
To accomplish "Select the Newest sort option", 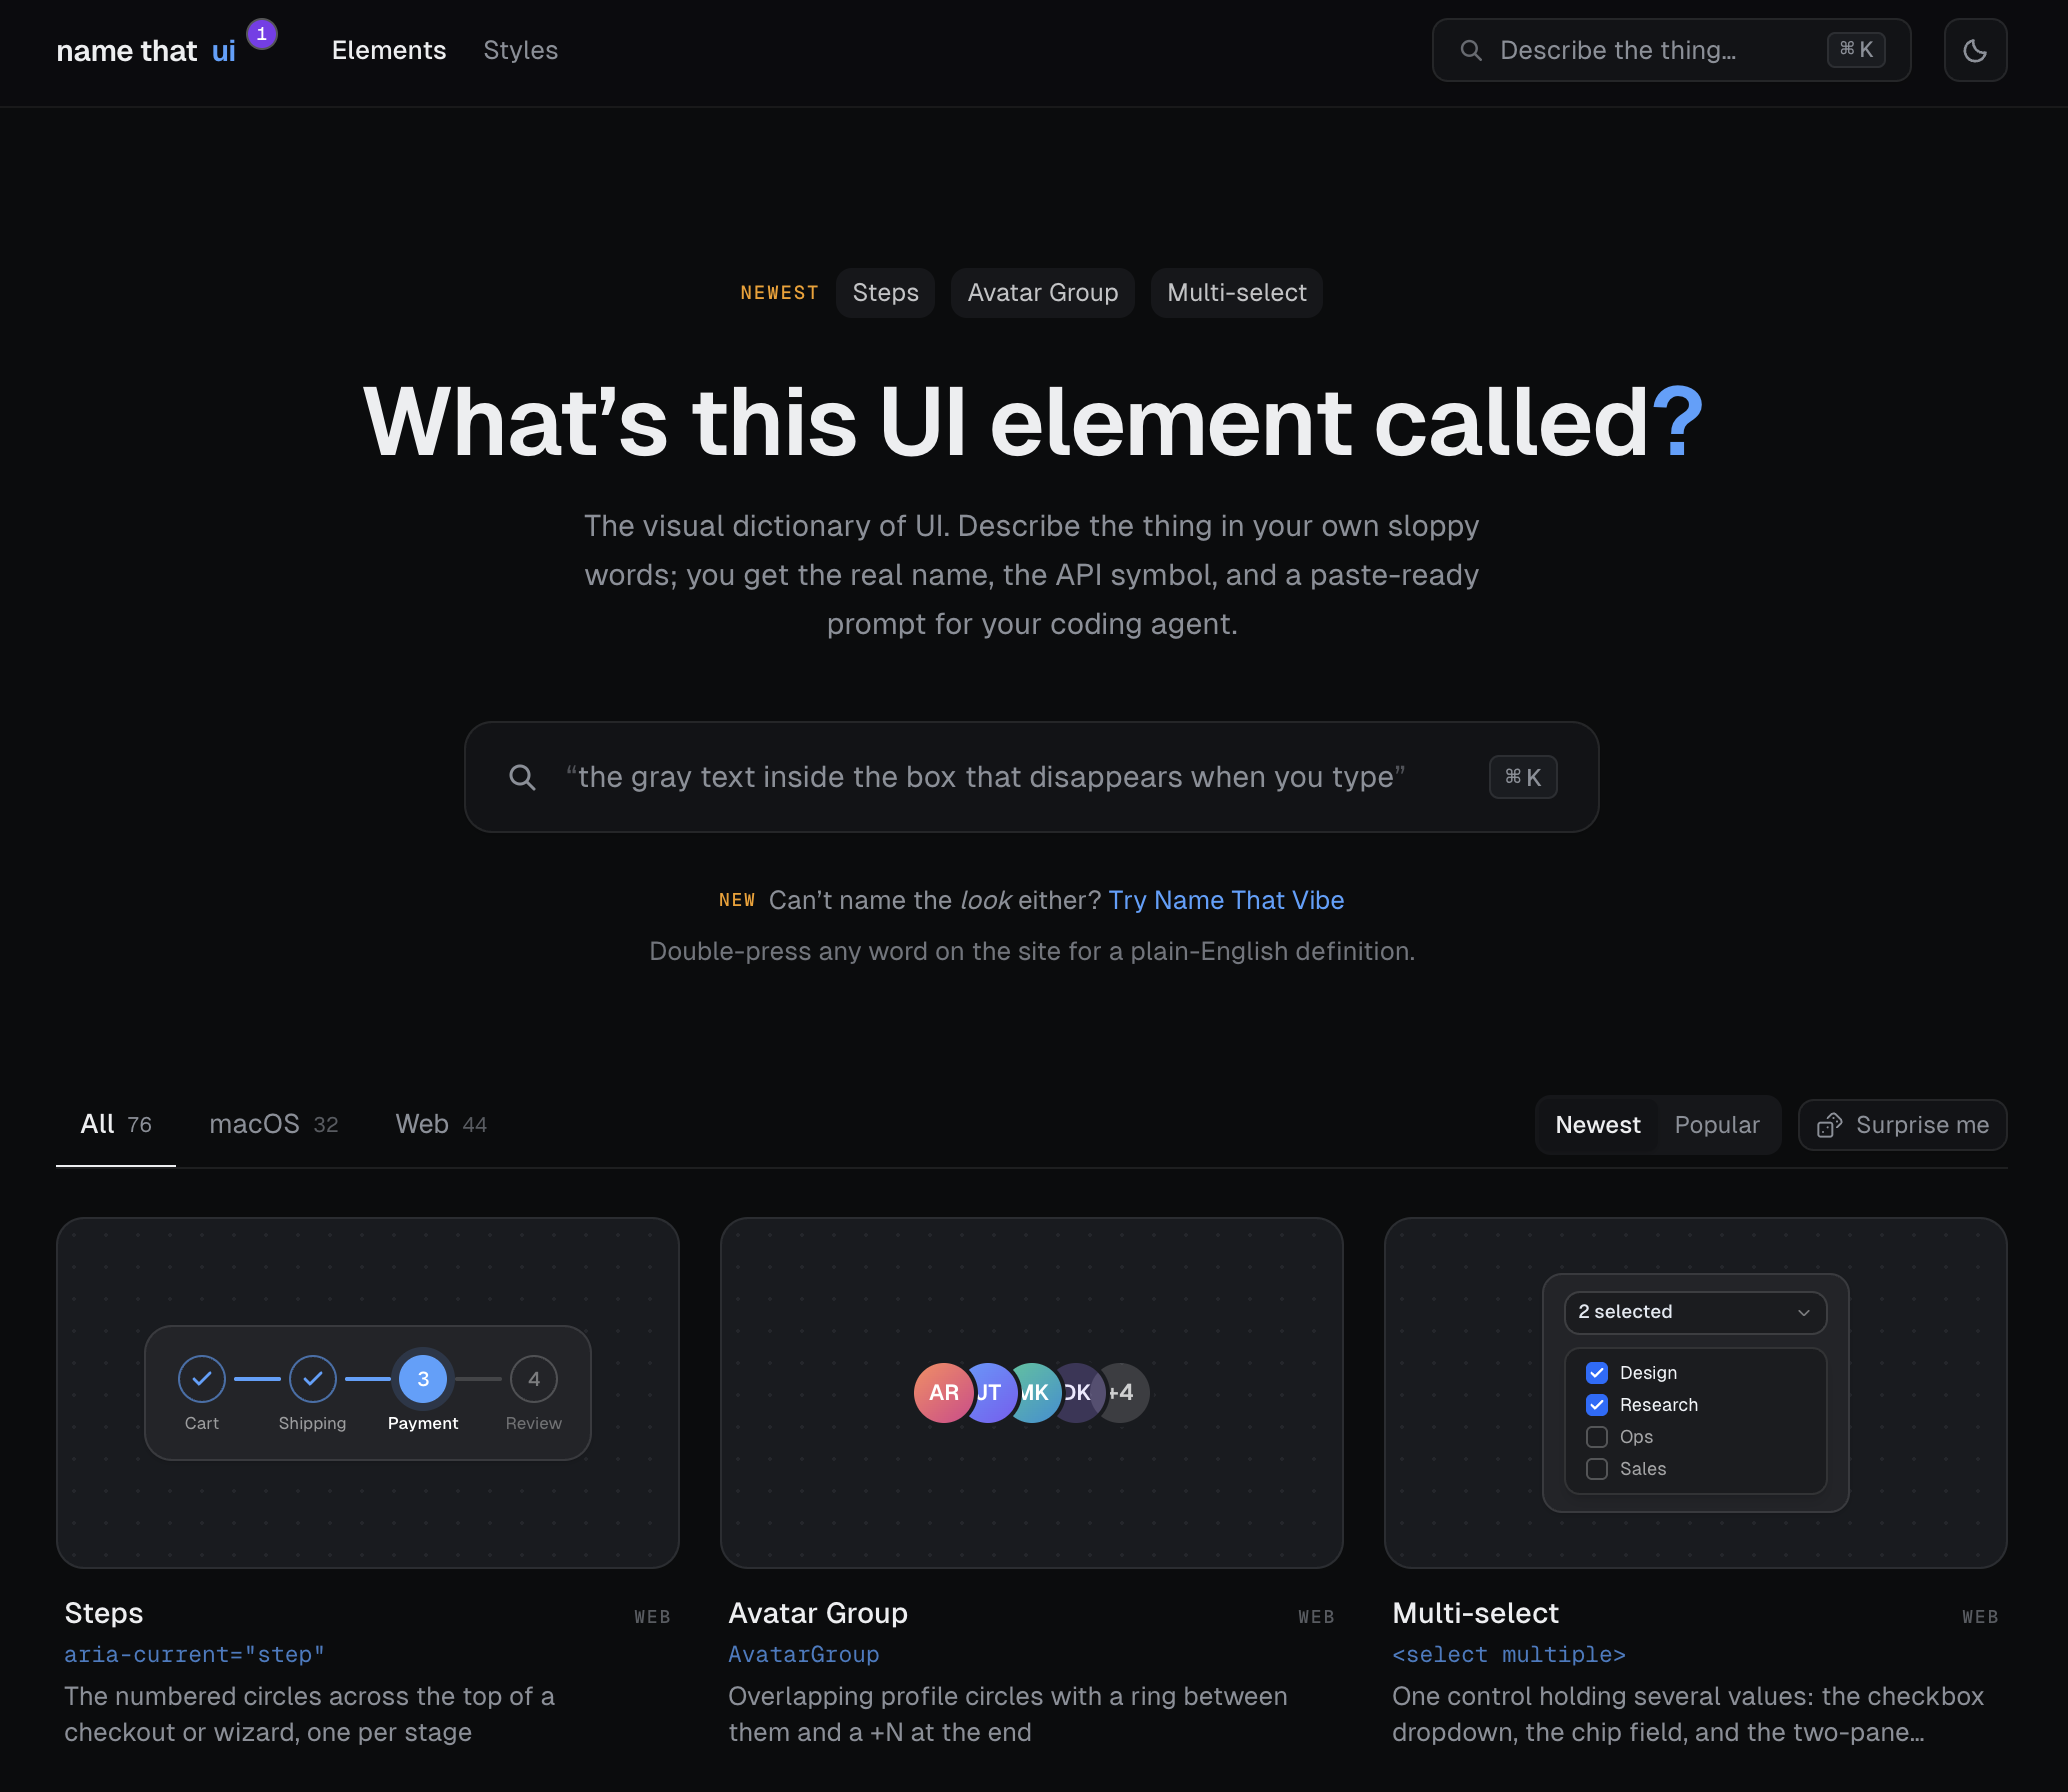I will tap(1598, 1125).
